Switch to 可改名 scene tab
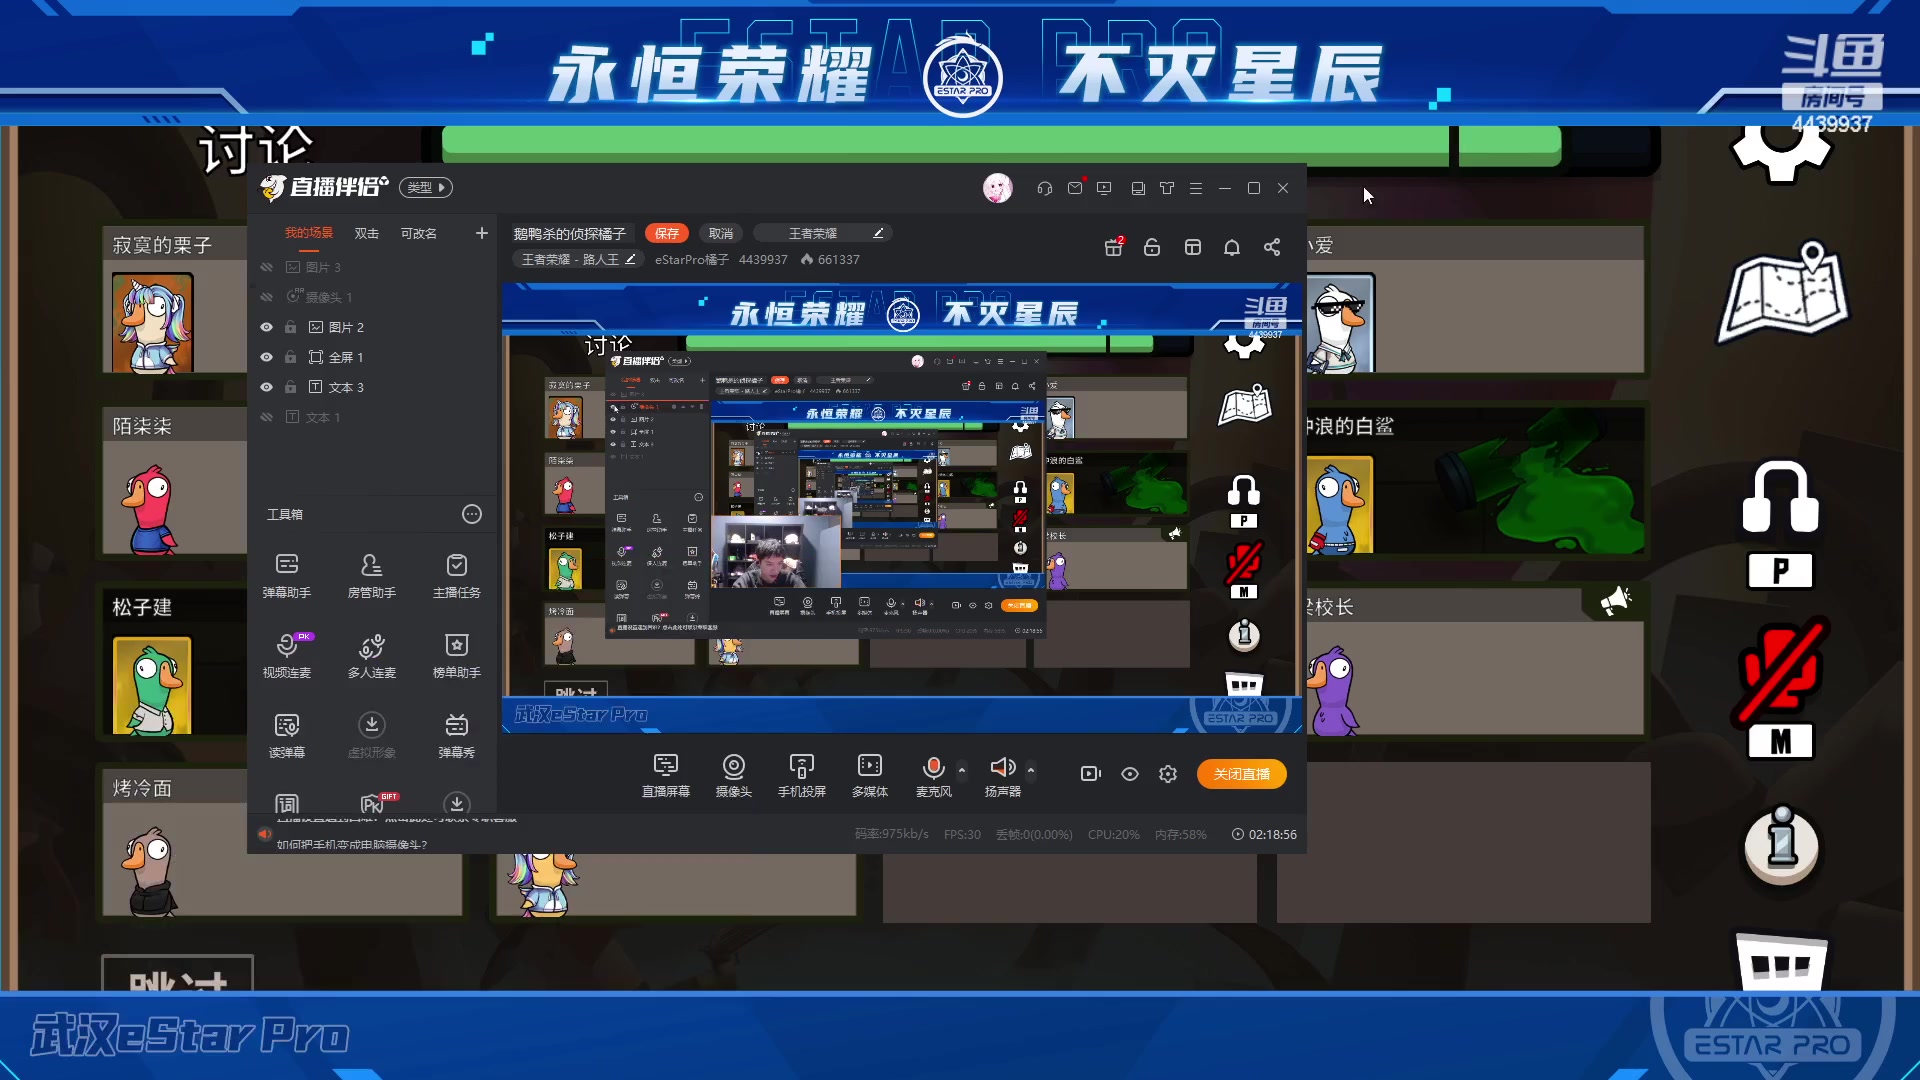This screenshot has width=1920, height=1080. 419,233
